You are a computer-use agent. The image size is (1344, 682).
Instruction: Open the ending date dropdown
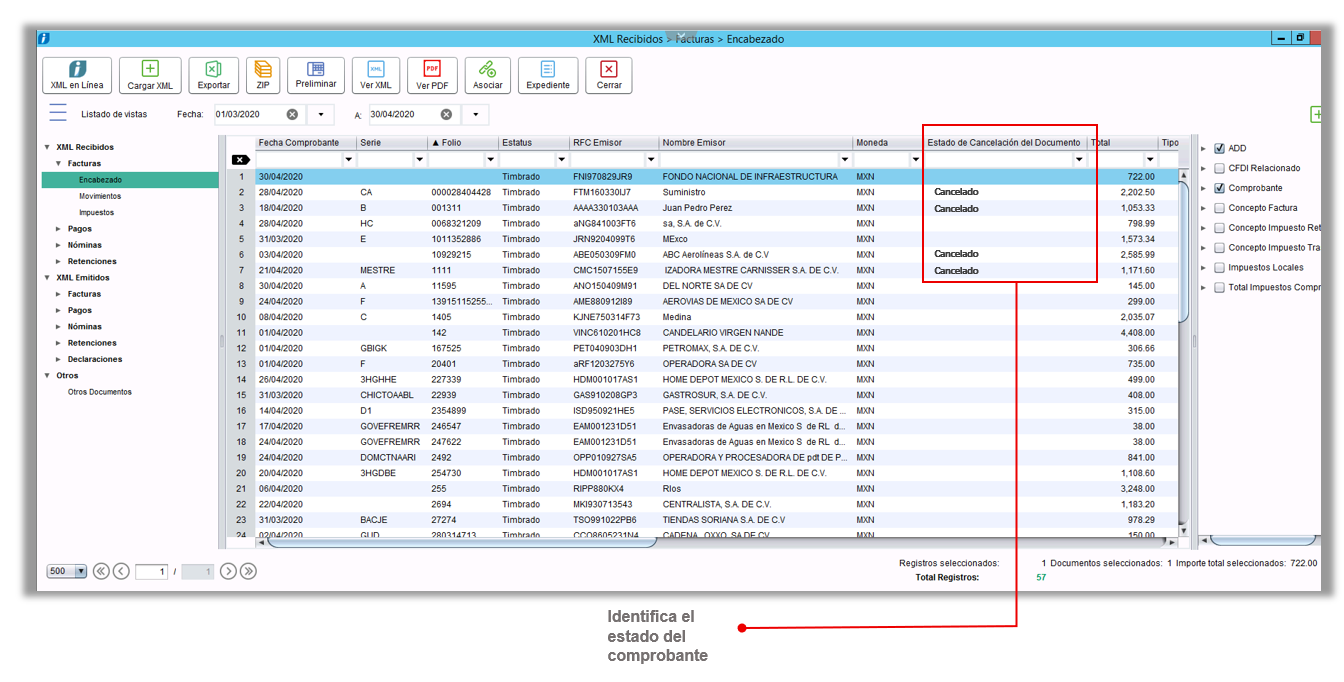click(475, 114)
